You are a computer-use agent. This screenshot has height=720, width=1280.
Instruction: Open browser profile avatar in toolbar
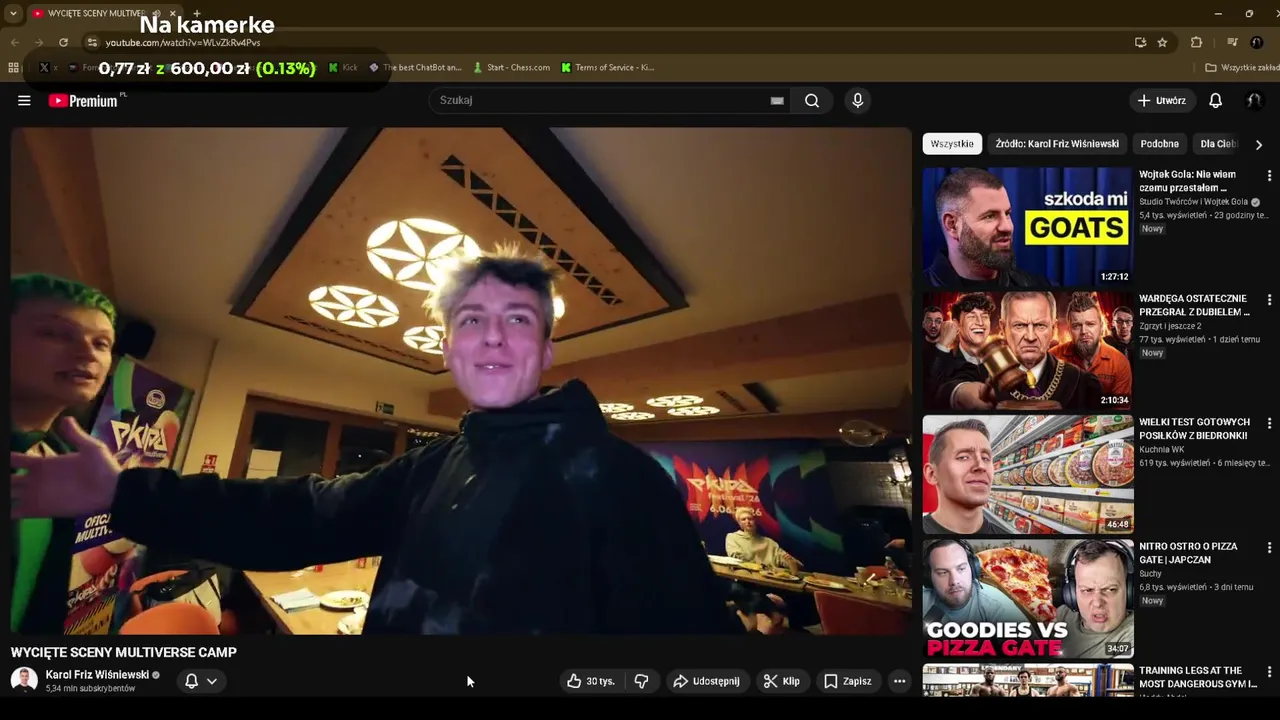coord(1257,42)
